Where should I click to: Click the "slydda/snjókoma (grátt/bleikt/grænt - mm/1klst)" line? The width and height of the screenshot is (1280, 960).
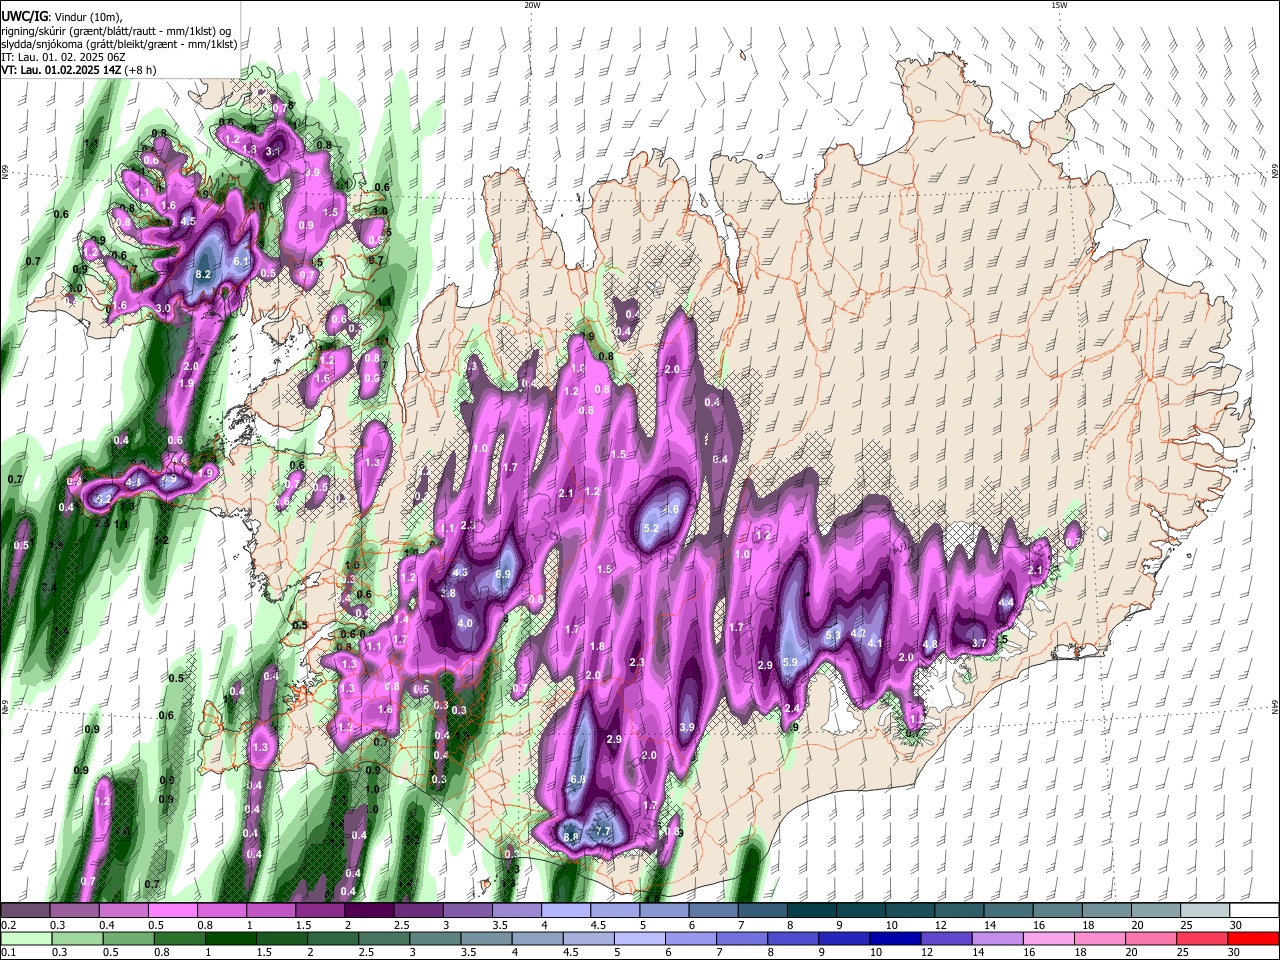click(119, 44)
